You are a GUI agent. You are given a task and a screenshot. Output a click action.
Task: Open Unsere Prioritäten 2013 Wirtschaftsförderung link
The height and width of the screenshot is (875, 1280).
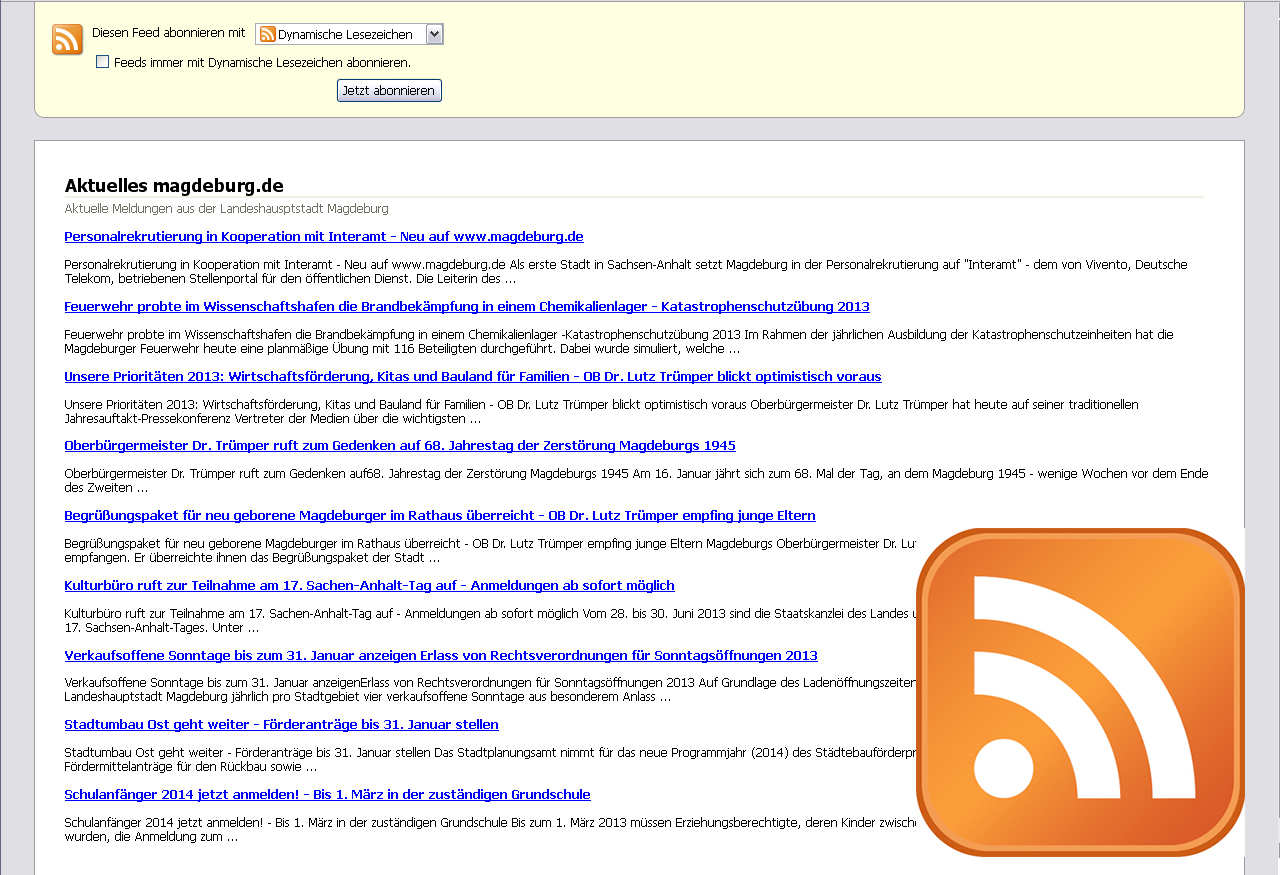[473, 377]
